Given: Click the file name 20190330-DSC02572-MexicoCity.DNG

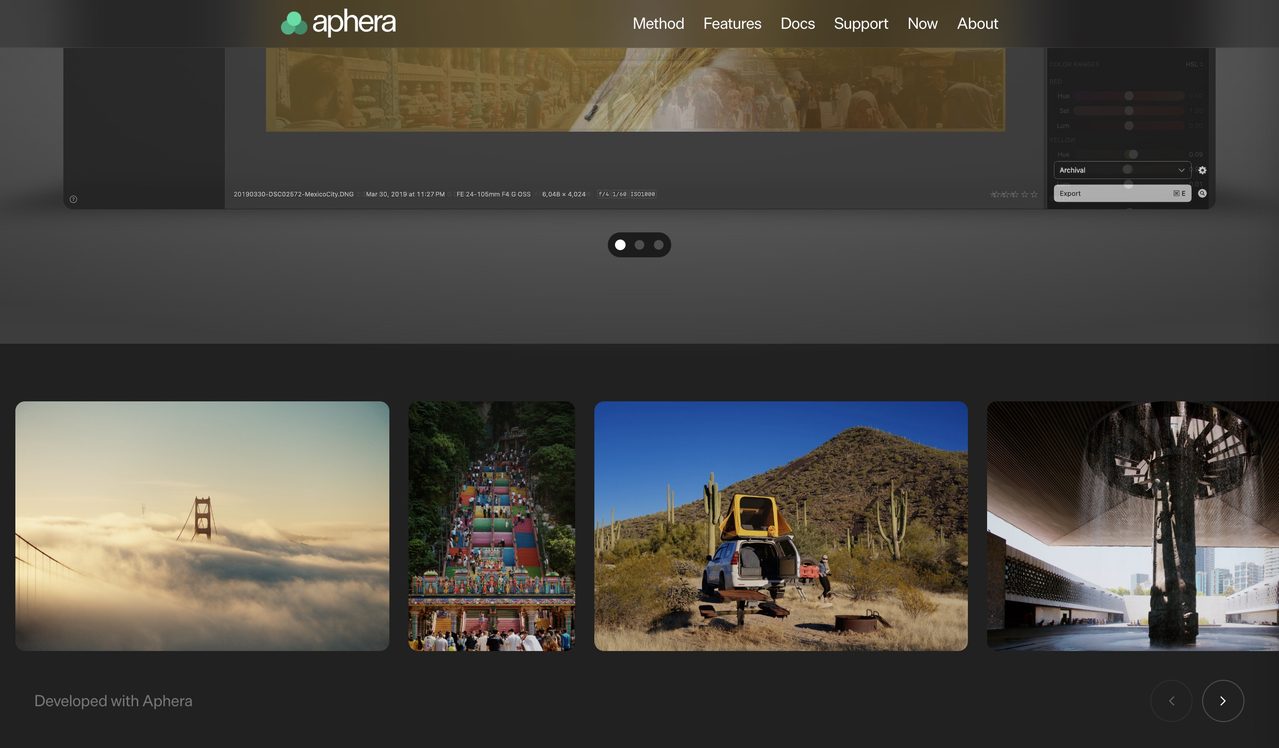Looking at the screenshot, I should pos(294,194).
